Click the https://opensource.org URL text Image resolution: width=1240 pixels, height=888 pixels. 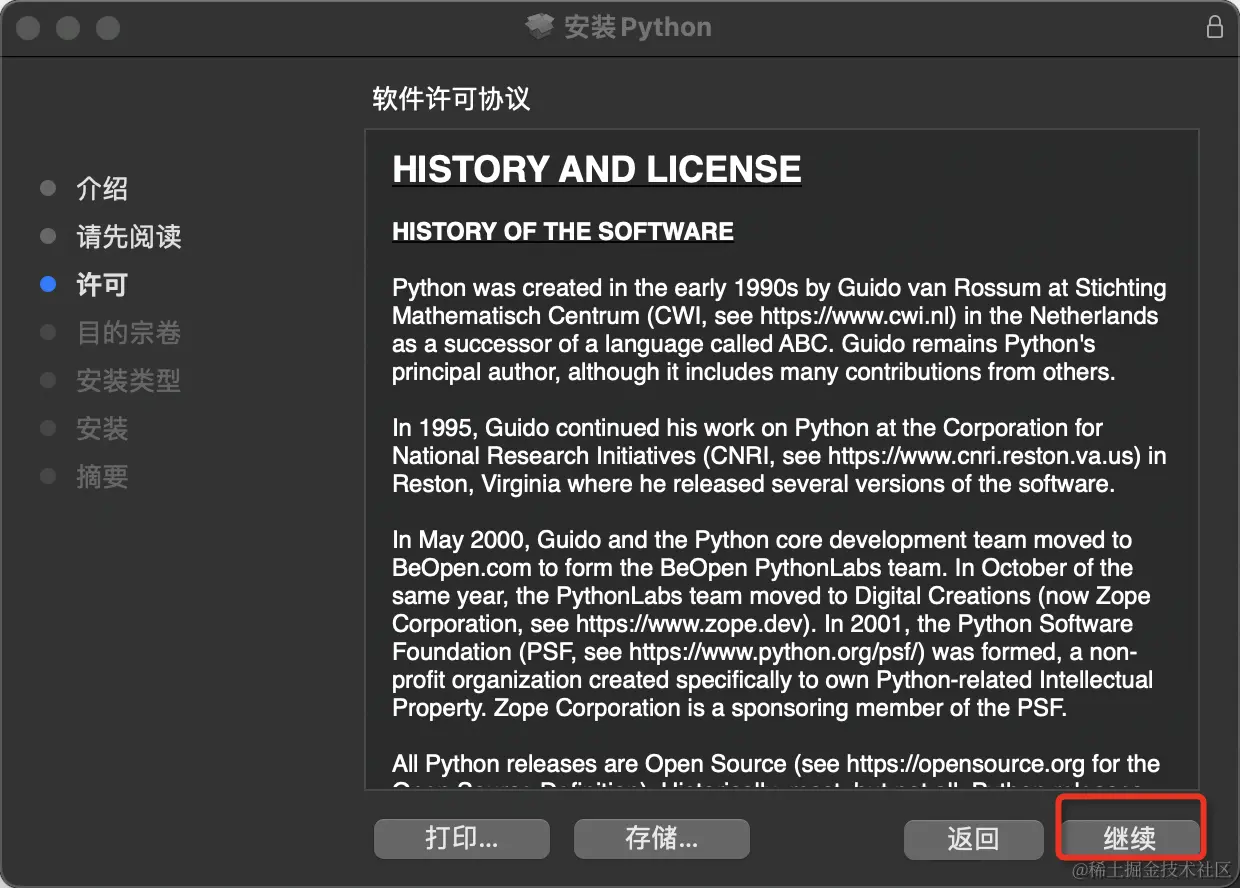tap(966, 764)
